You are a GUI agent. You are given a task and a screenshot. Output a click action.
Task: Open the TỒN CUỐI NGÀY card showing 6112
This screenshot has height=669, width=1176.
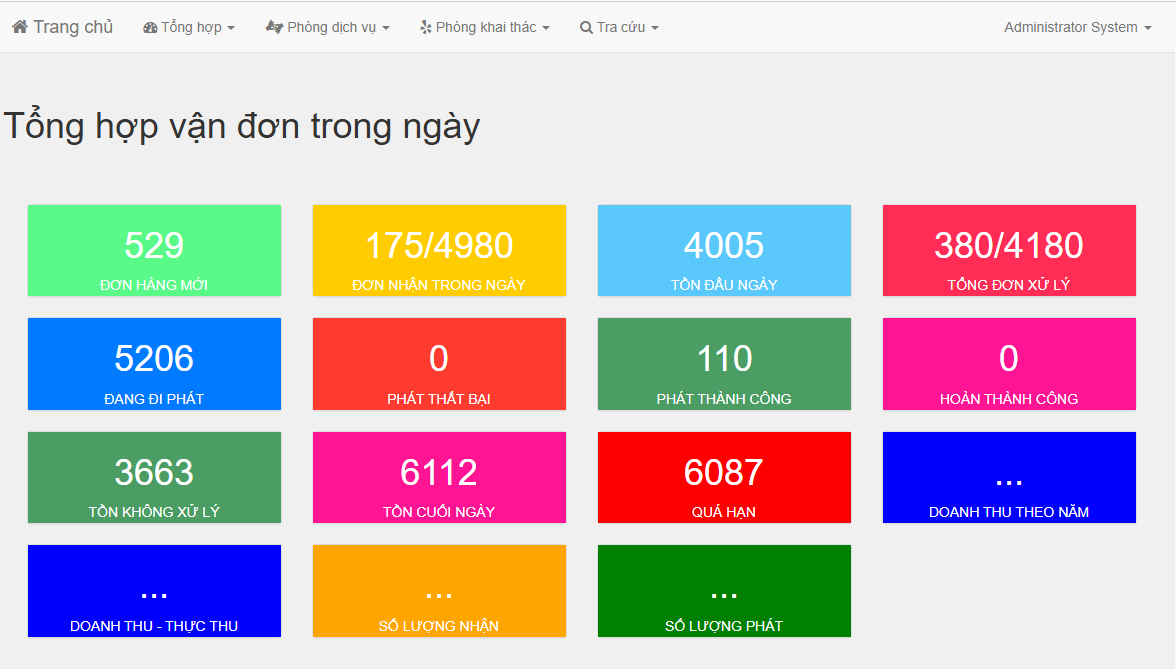click(x=440, y=478)
